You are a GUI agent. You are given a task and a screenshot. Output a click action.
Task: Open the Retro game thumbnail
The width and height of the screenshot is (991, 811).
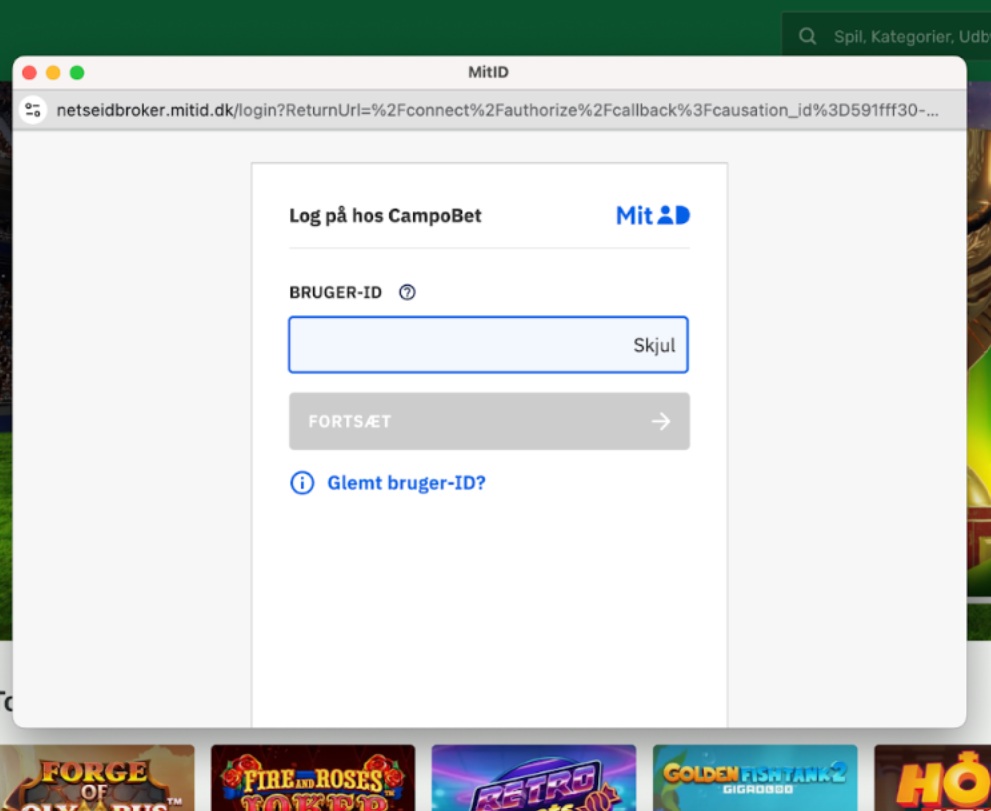[533, 777]
